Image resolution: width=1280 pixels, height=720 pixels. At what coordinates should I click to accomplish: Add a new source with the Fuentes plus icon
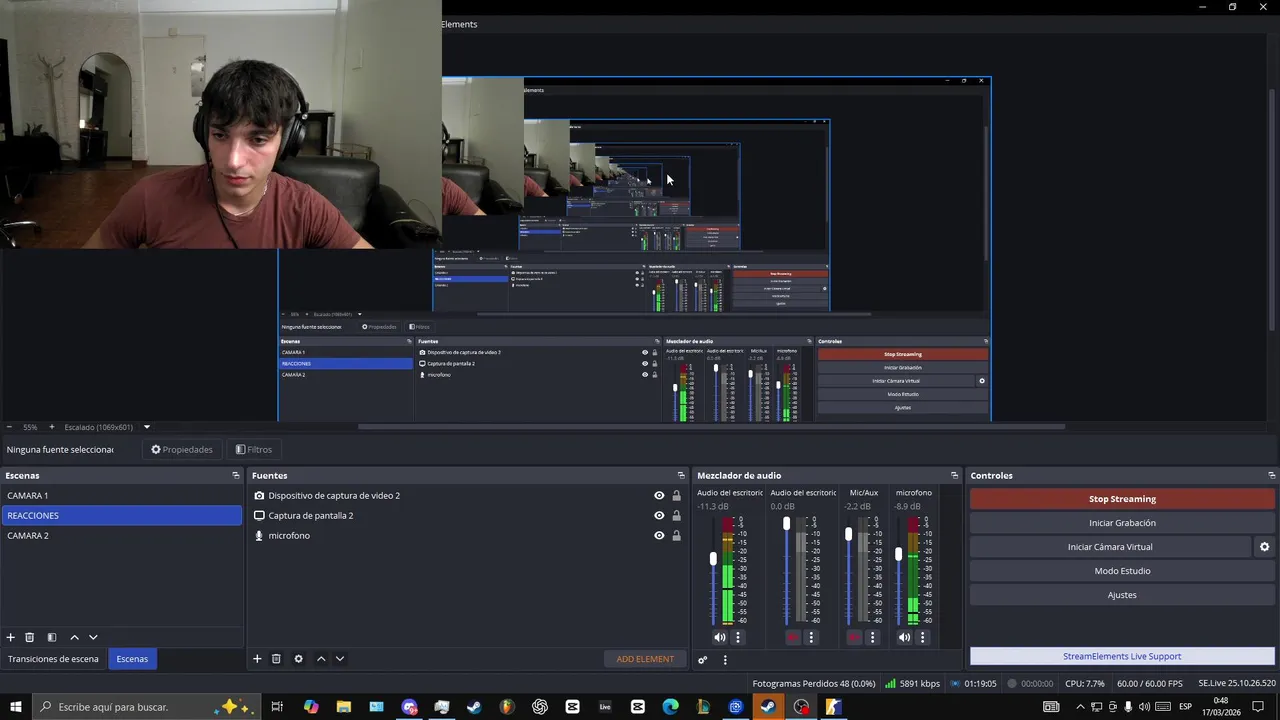[x=257, y=659]
